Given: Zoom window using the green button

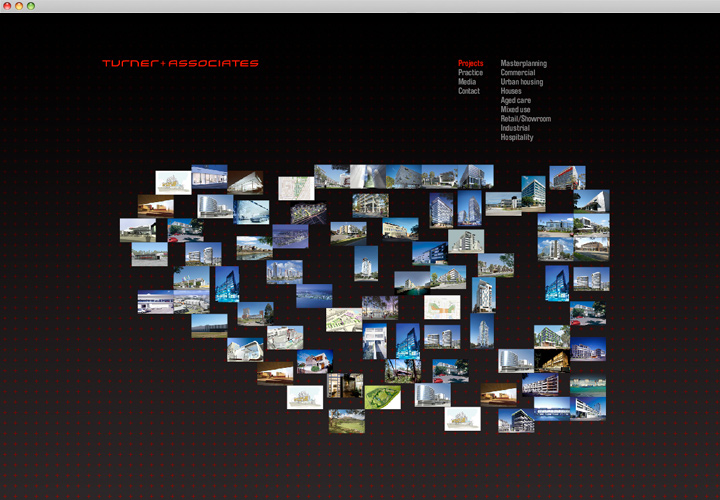Looking at the screenshot, I should 31,6.
